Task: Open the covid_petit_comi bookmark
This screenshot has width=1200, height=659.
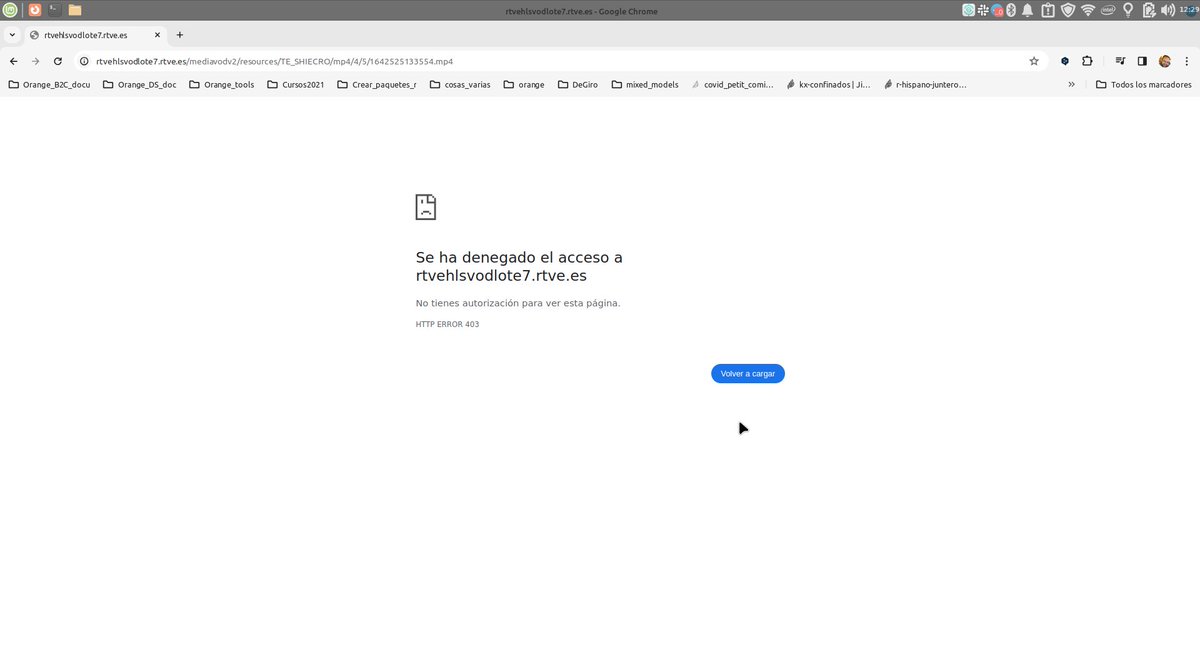Action: tap(732, 85)
